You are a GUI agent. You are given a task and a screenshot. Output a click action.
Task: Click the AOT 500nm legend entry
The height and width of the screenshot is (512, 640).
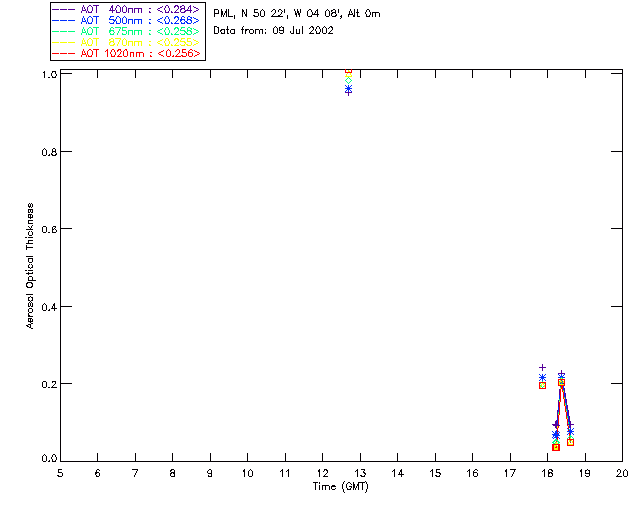coord(127,20)
